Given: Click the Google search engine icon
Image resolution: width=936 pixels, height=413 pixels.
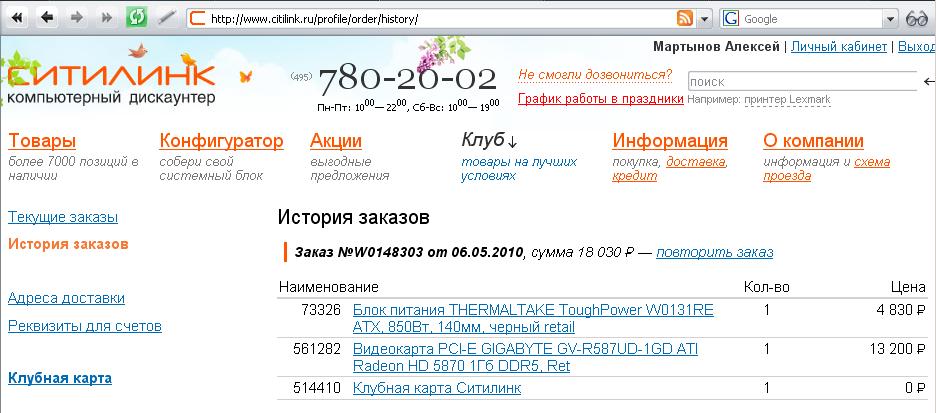Looking at the screenshot, I should point(731,19).
